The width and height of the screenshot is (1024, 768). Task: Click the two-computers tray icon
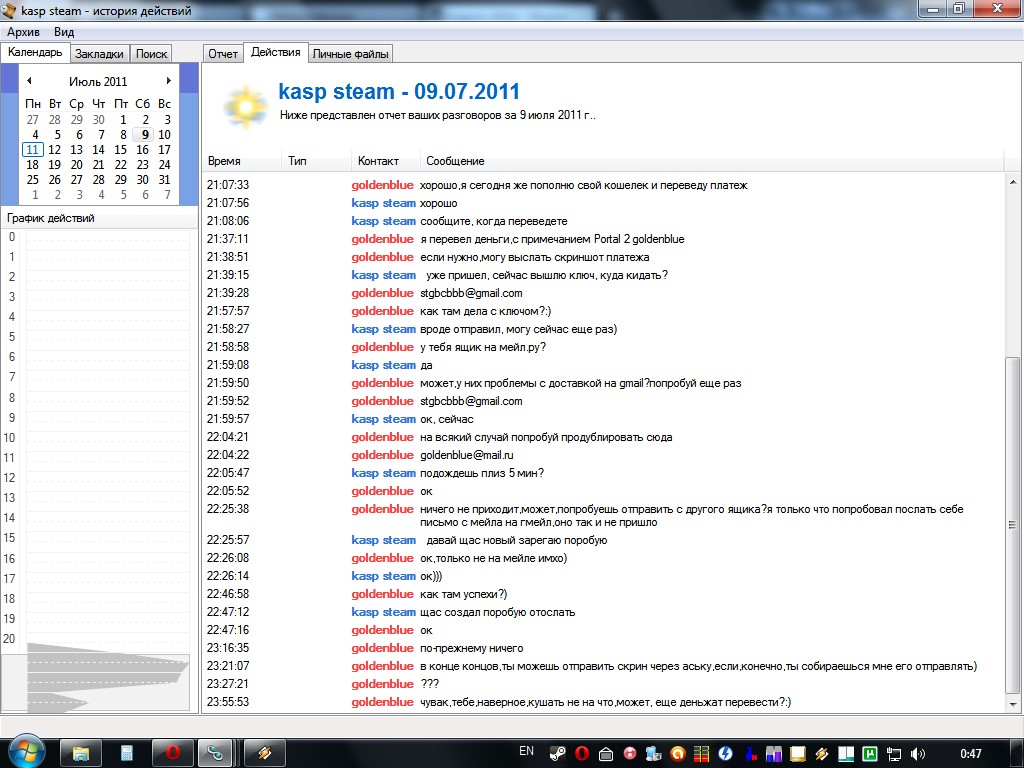654,754
